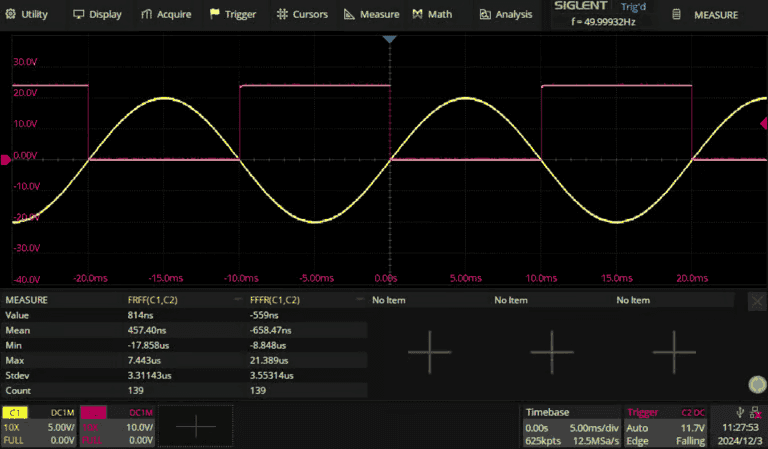The width and height of the screenshot is (768, 449).
Task: Open the C2 channel settings box
Action: point(117,426)
